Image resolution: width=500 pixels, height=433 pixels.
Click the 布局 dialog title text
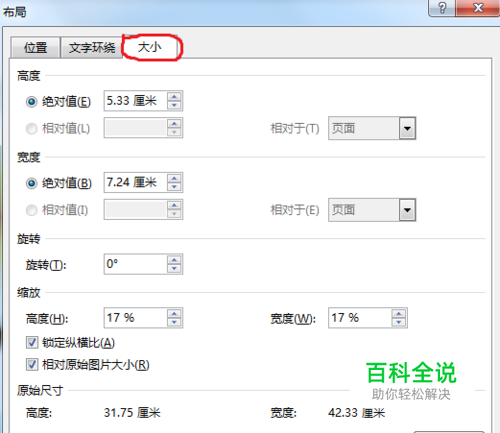(x=15, y=12)
